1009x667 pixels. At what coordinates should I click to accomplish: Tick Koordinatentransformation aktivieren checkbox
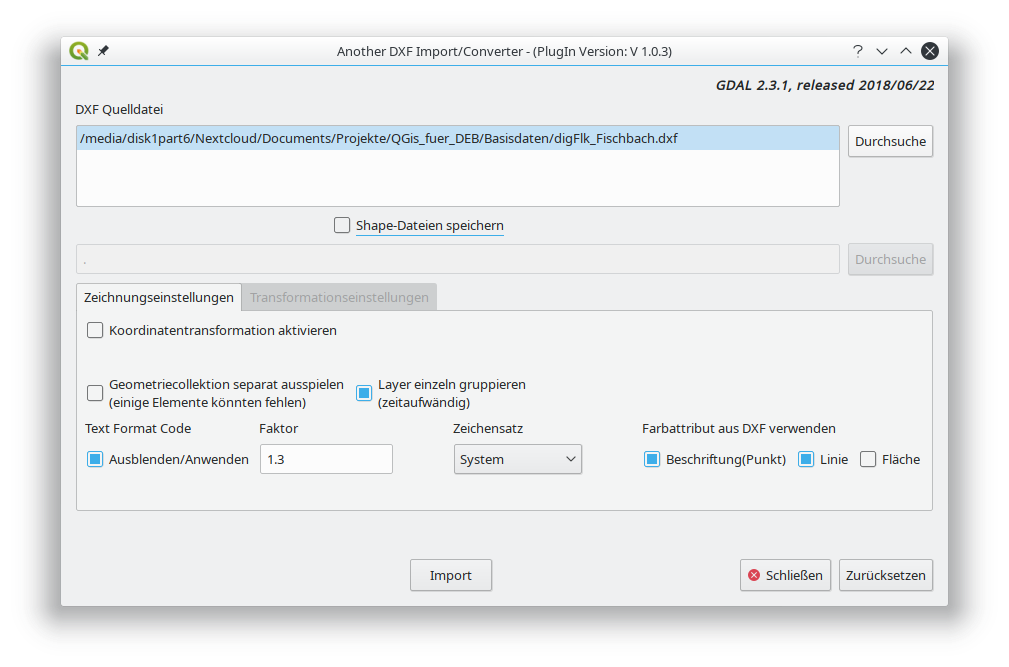click(95, 330)
